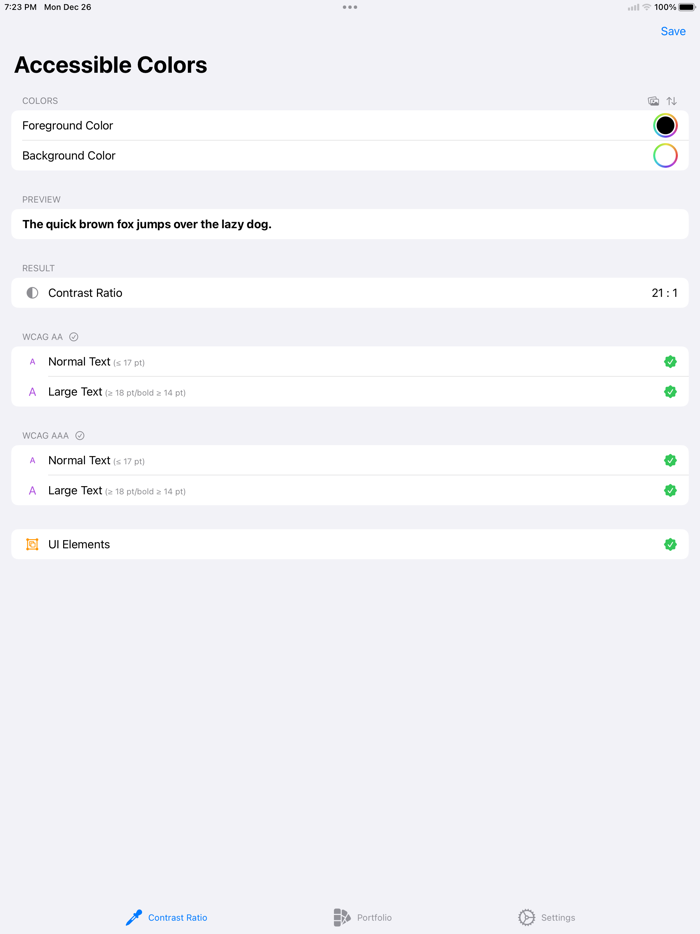Tap the UI Elements icon
This screenshot has height=934, width=700.
[31, 544]
